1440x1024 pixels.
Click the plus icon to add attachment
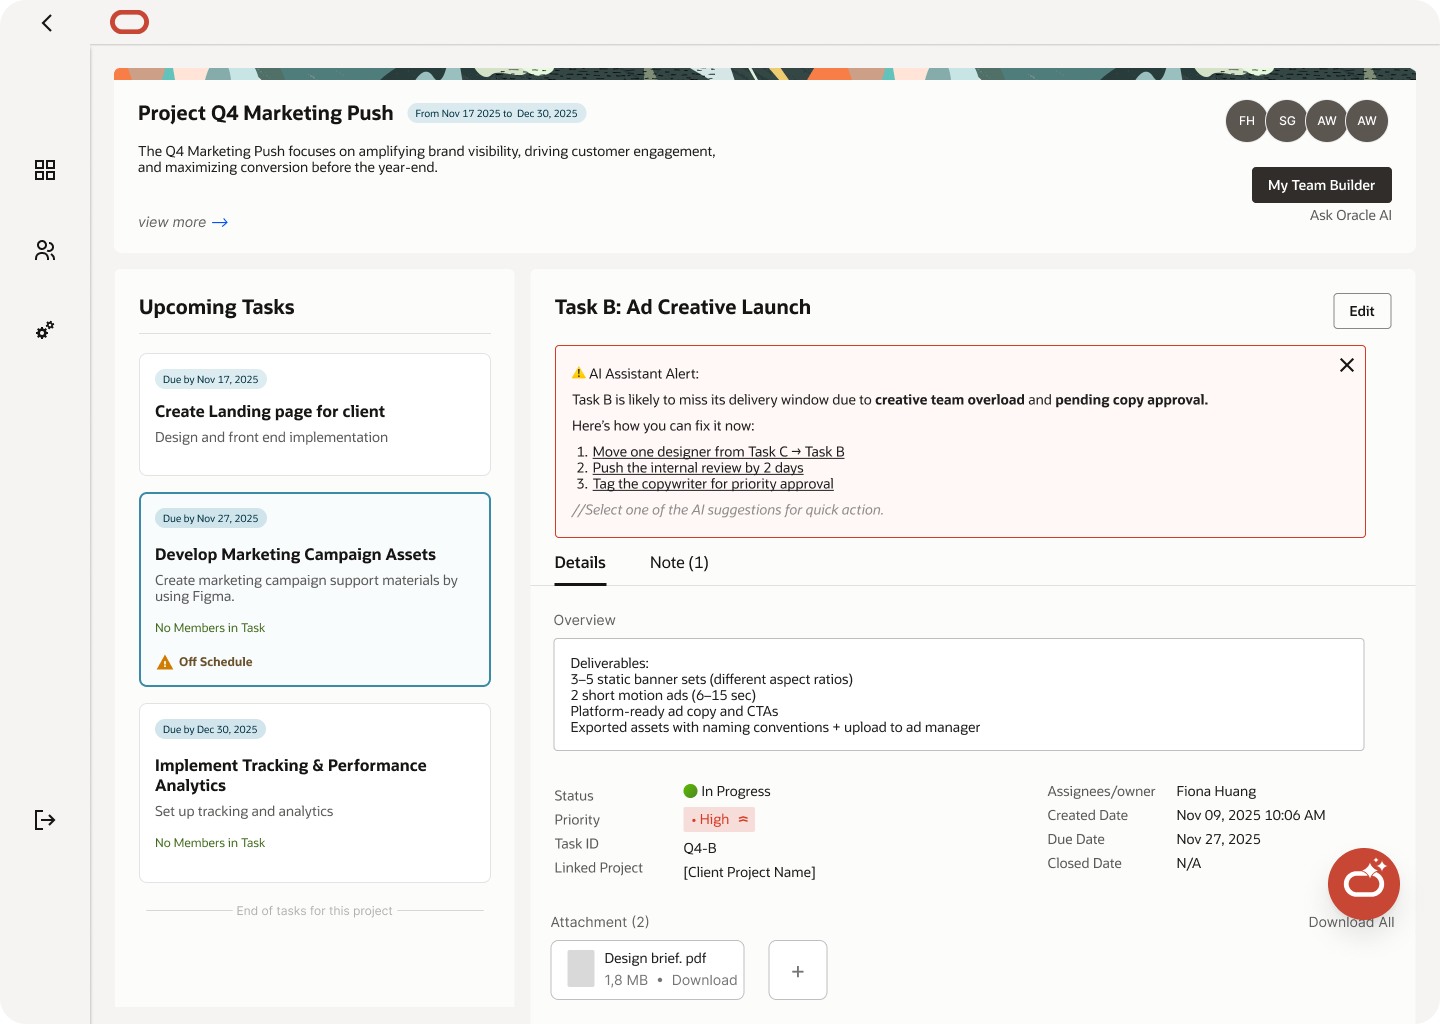797,970
